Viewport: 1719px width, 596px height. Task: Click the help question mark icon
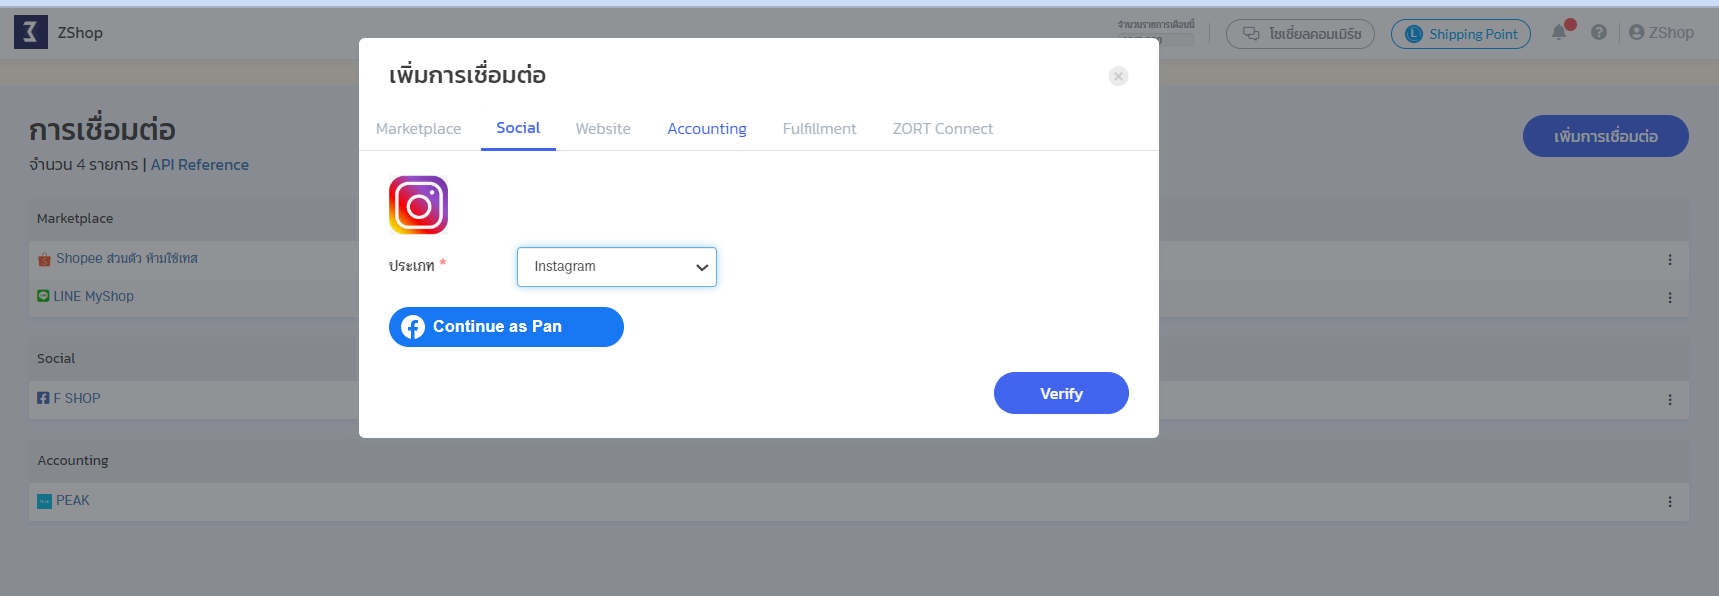pyautogui.click(x=1599, y=33)
